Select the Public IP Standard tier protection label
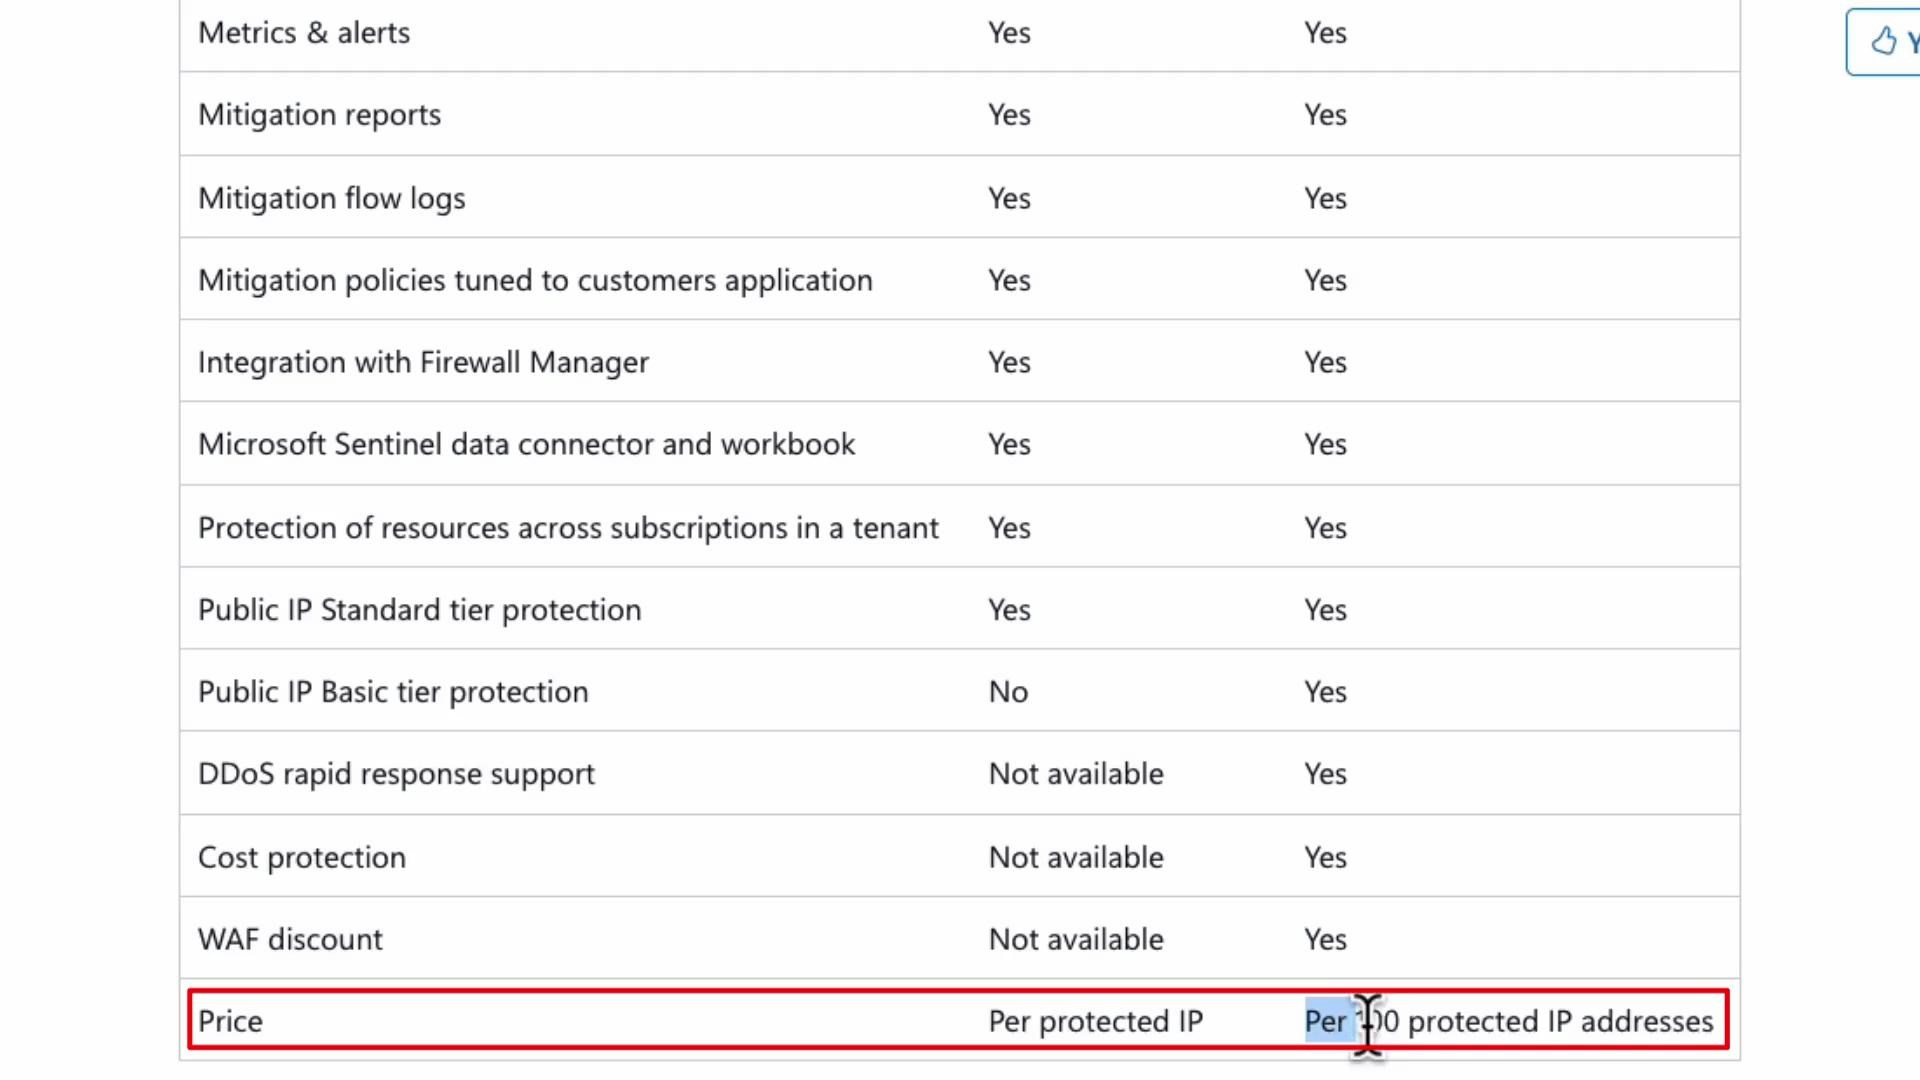 pyautogui.click(x=419, y=609)
